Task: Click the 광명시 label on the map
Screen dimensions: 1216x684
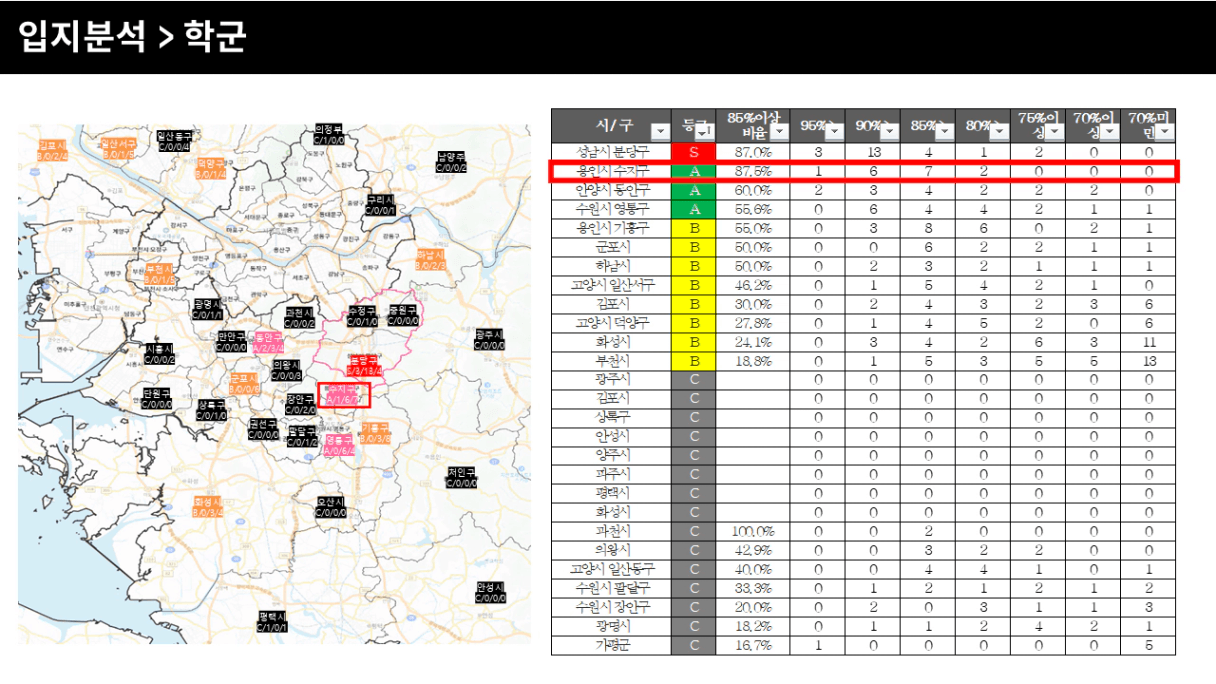Action: (208, 309)
